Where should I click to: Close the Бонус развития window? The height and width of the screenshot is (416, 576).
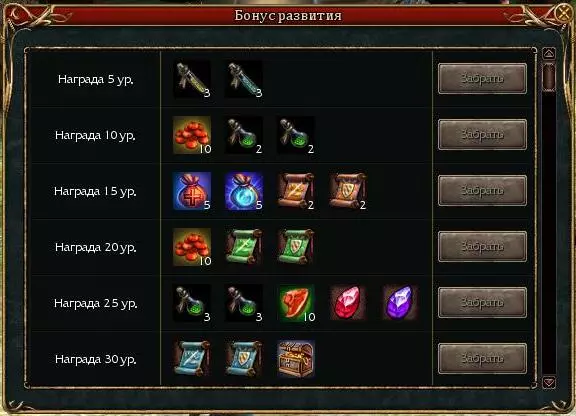(x=563, y=13)
